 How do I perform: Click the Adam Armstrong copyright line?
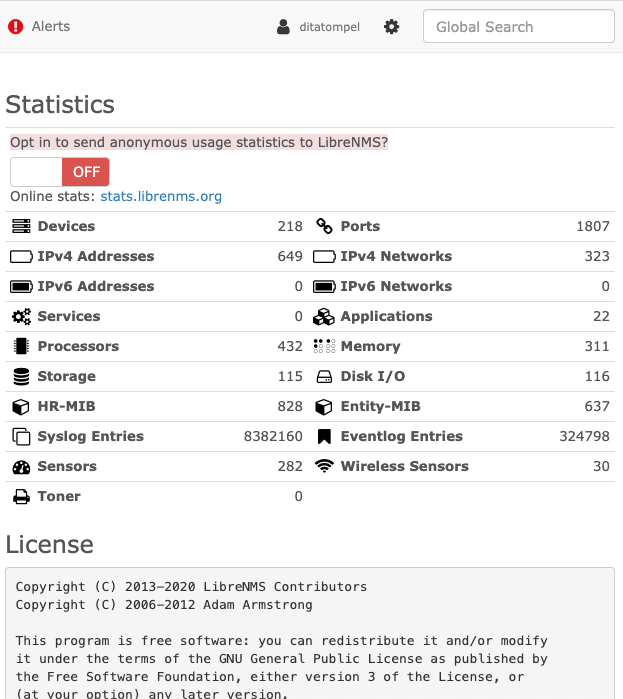164,605
